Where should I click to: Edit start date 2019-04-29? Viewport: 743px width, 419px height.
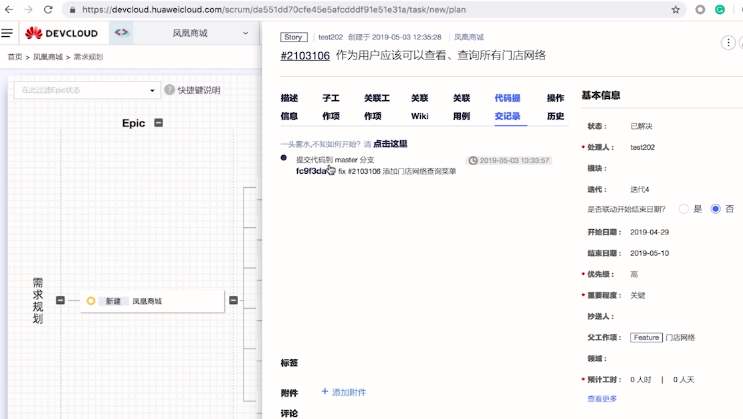tap(650, 232)
